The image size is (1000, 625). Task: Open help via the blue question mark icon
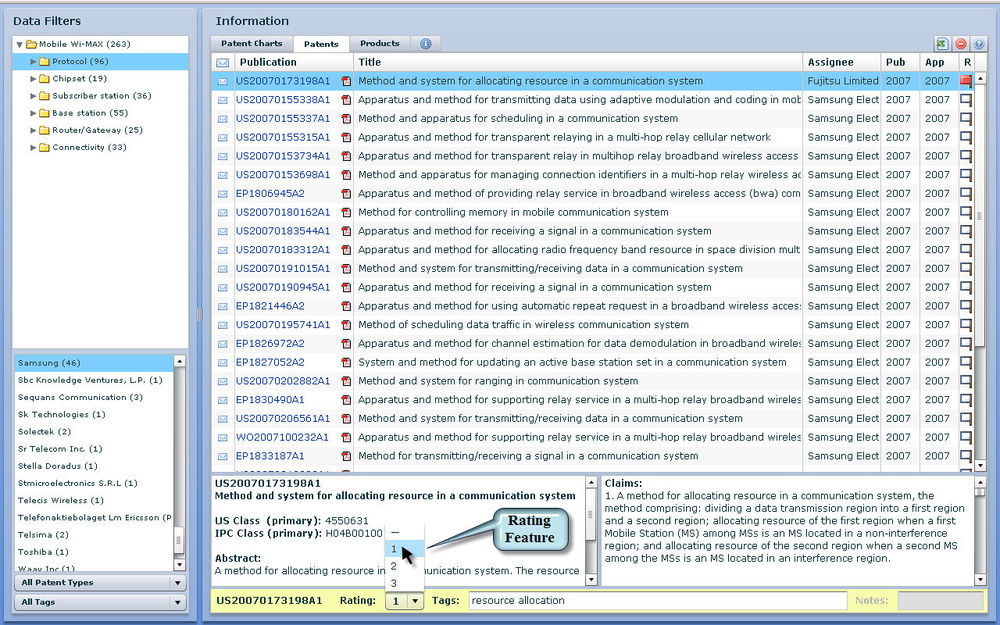pos(978,43)
